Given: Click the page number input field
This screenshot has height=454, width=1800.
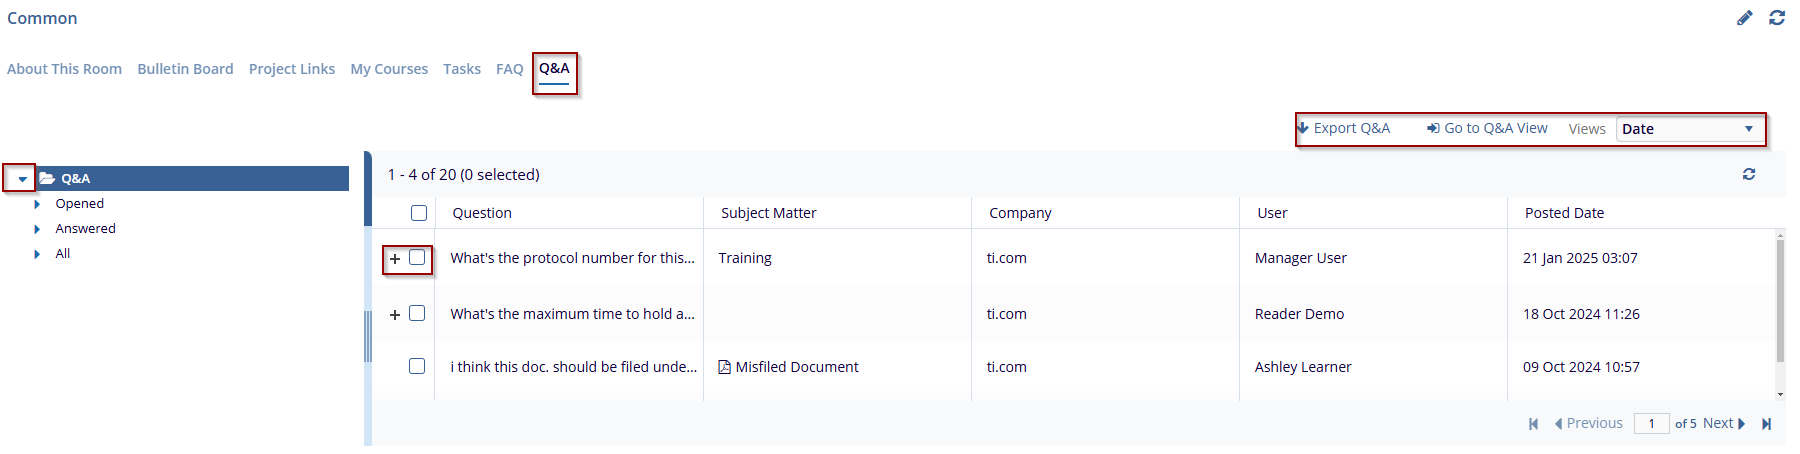Looking at the screenshot, I should click(x=1651, y=424).
